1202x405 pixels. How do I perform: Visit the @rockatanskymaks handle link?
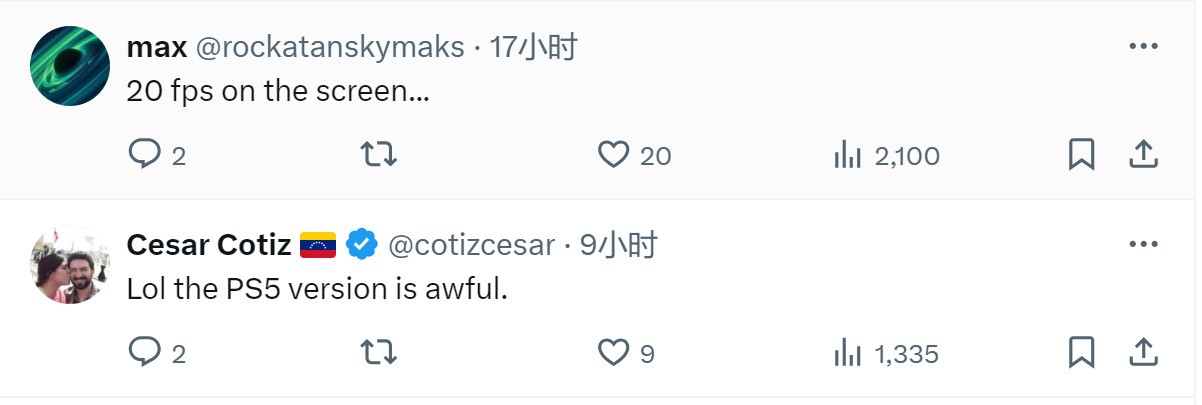(331, 46)
